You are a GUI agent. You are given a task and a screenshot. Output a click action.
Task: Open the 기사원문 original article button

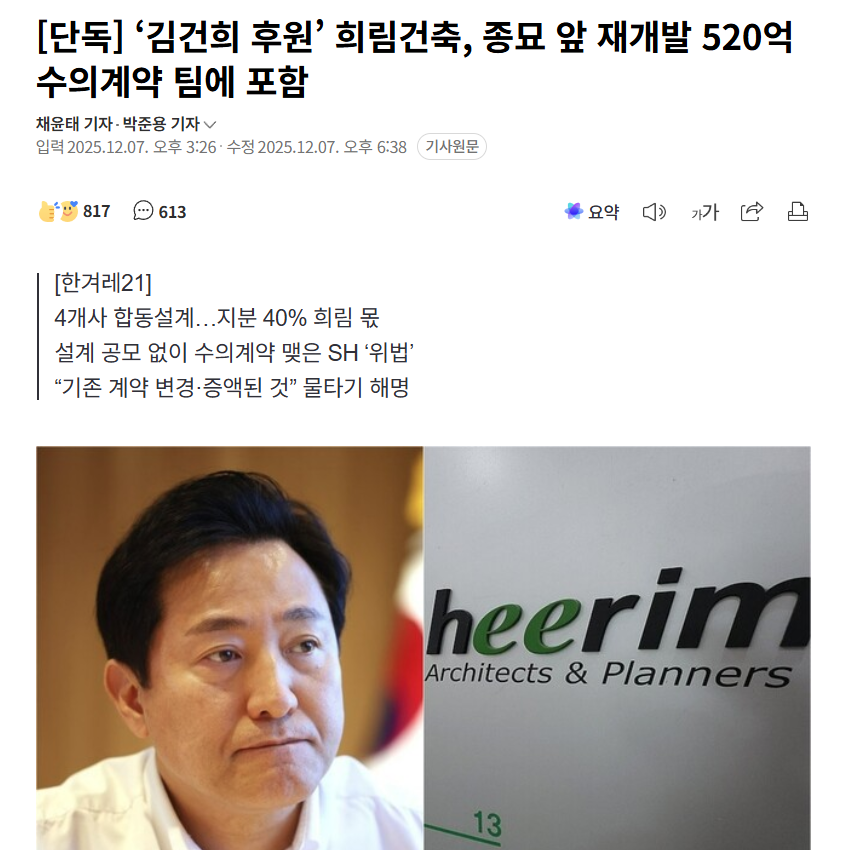(452, 146)
